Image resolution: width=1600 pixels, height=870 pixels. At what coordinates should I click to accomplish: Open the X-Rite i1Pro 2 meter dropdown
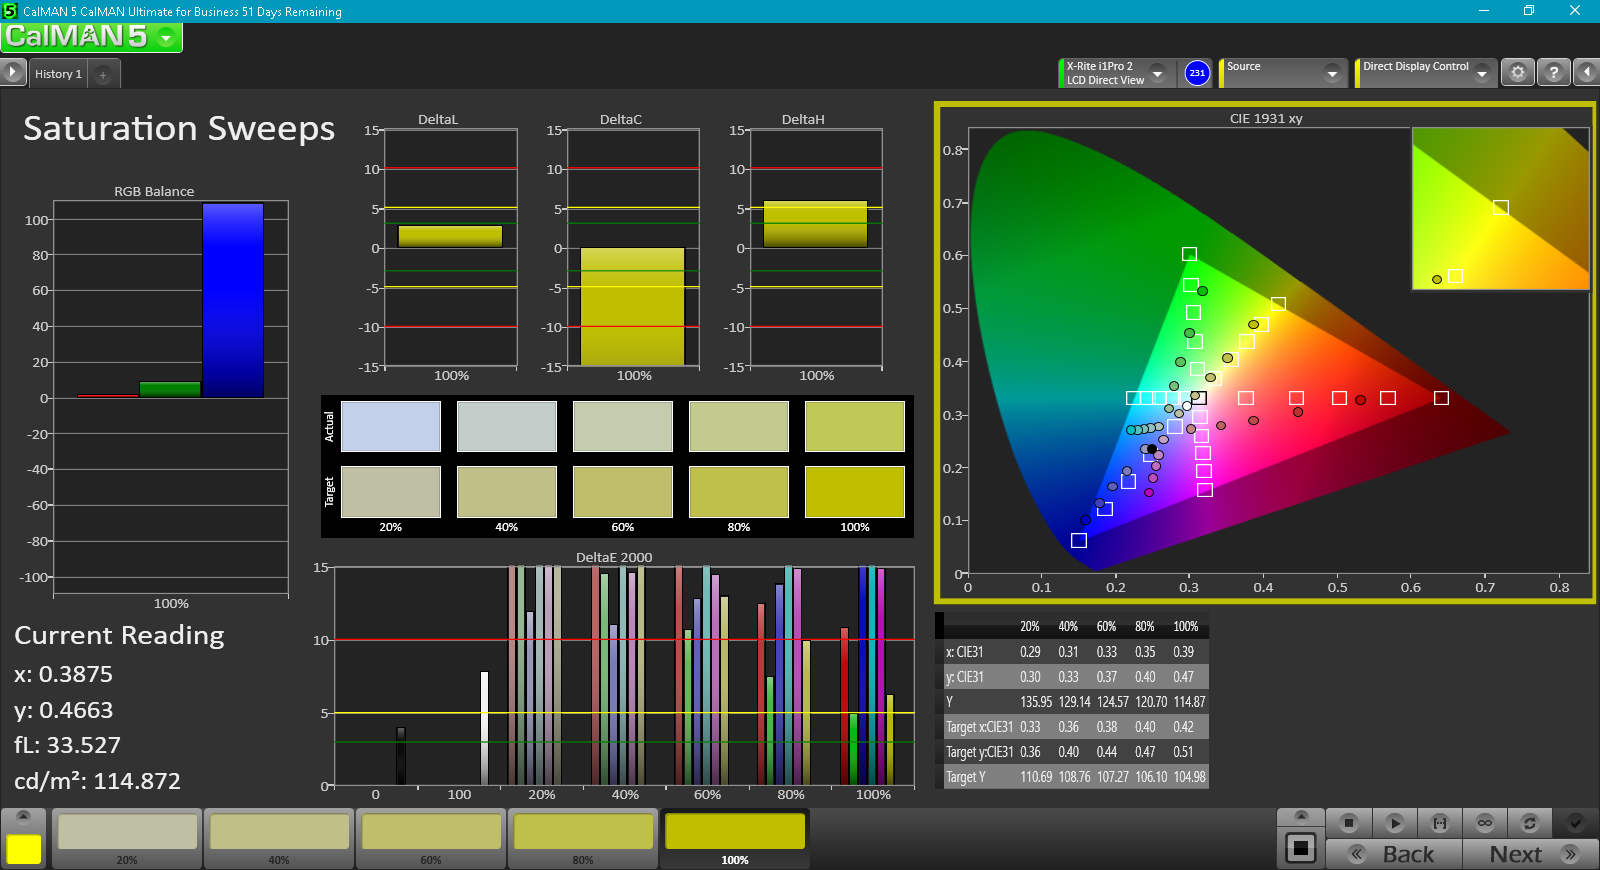(1157, 73)
